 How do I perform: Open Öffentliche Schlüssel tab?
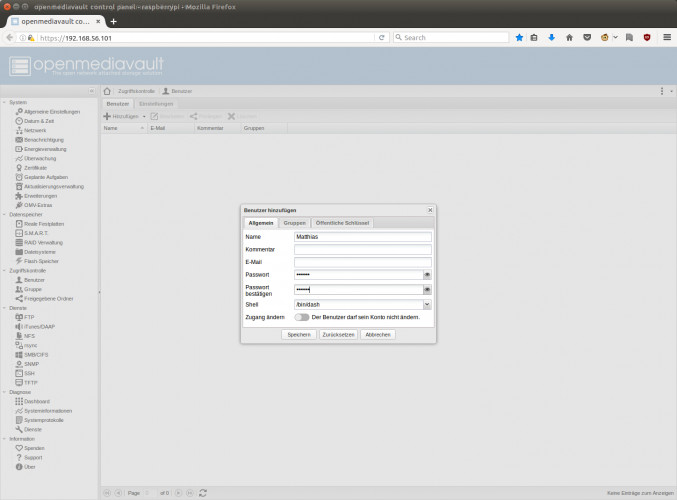(342, 223)
